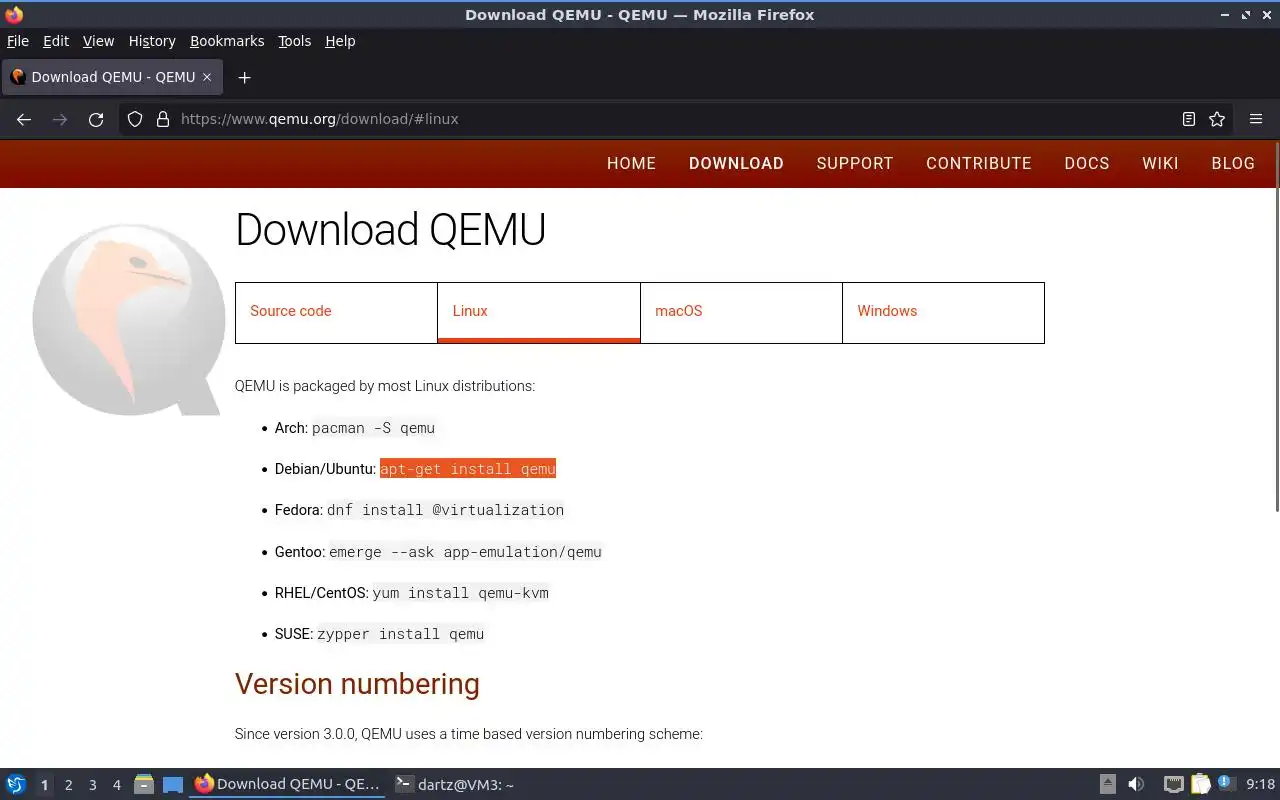
Task: Activate Firefox window in taskbar
Action: tap(288, 785)
